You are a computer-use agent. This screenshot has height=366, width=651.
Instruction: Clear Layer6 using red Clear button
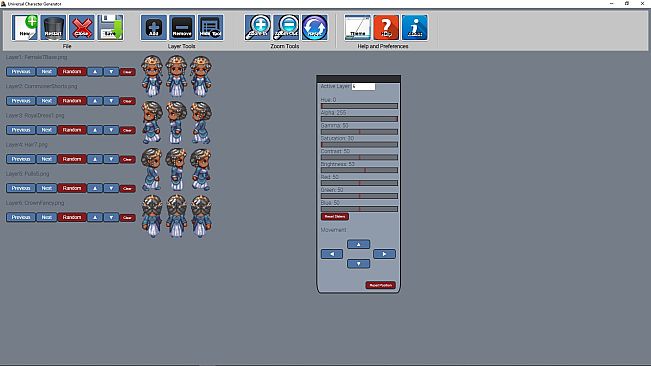click(x=127, y=217)
